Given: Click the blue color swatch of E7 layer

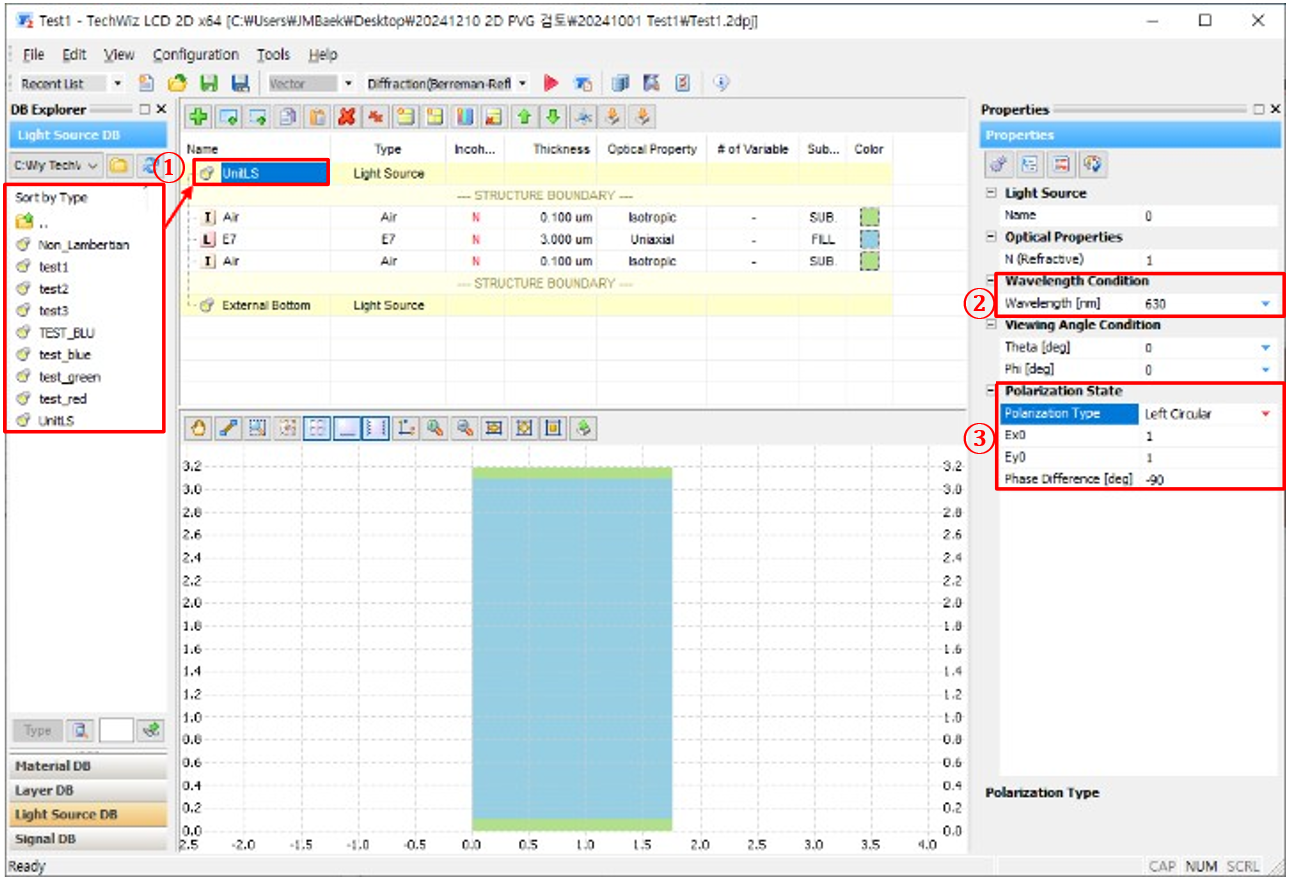Looking at the screenshot, I should [869, 240].
